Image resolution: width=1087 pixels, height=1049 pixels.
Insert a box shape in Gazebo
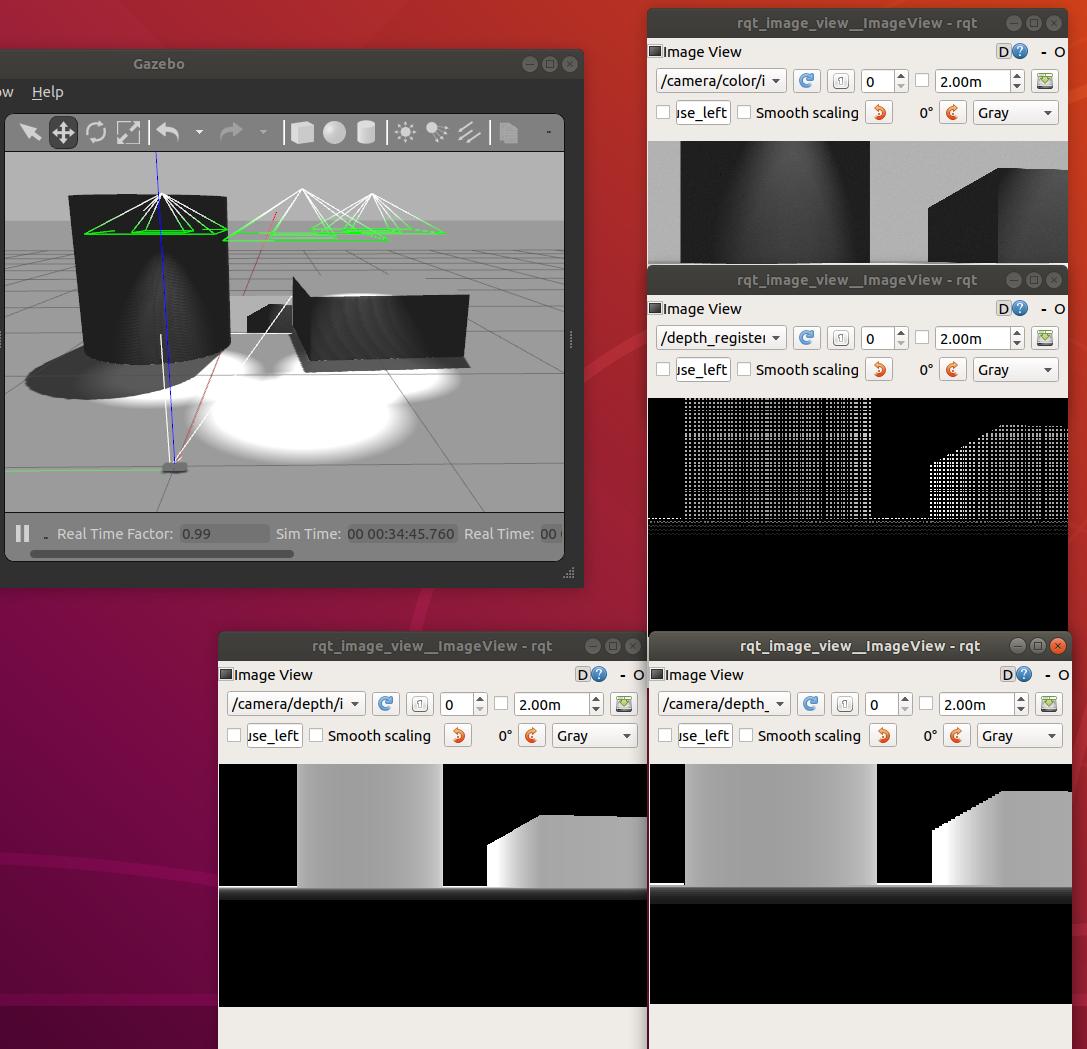tap(302, 132)
